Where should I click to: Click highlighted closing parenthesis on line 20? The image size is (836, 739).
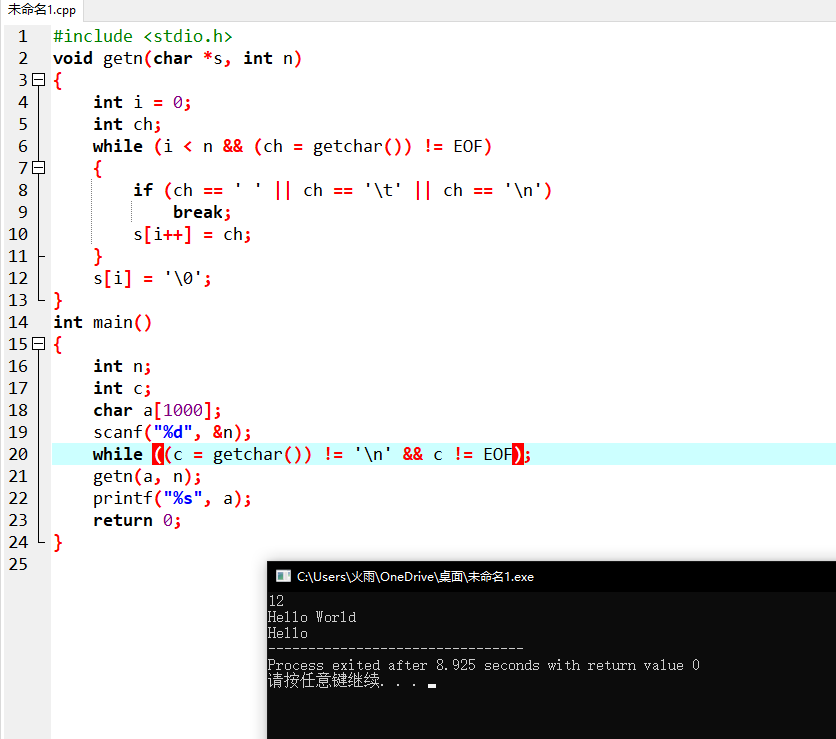pyautogui.click(x=518, y=454)
